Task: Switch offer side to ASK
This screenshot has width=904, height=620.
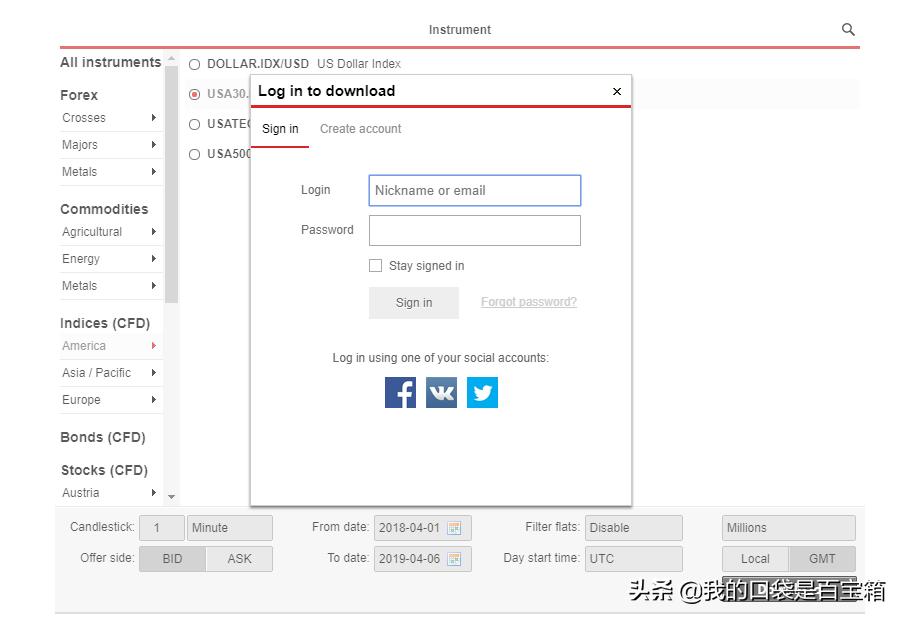Action: [x=239, y=558]
